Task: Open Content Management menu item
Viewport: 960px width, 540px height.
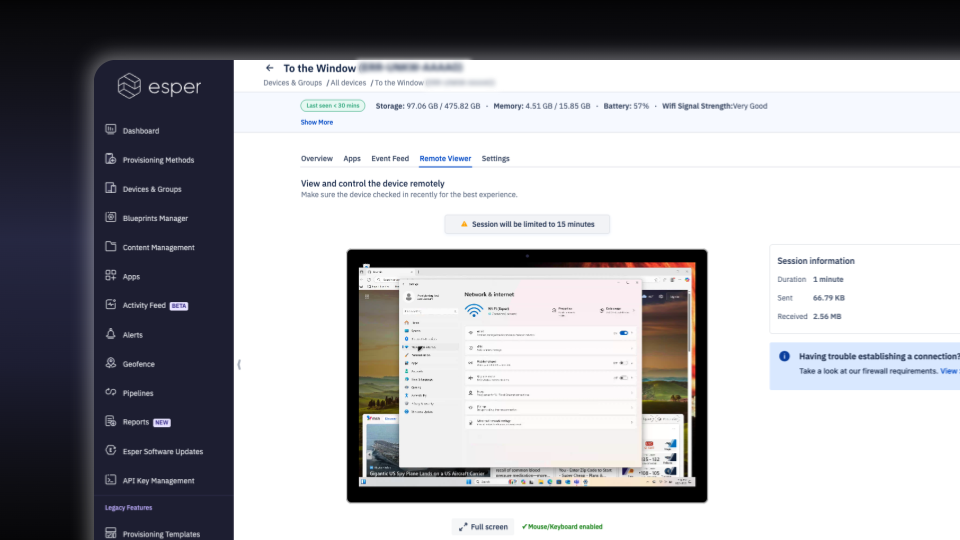Action: click(x=159, y=247)
